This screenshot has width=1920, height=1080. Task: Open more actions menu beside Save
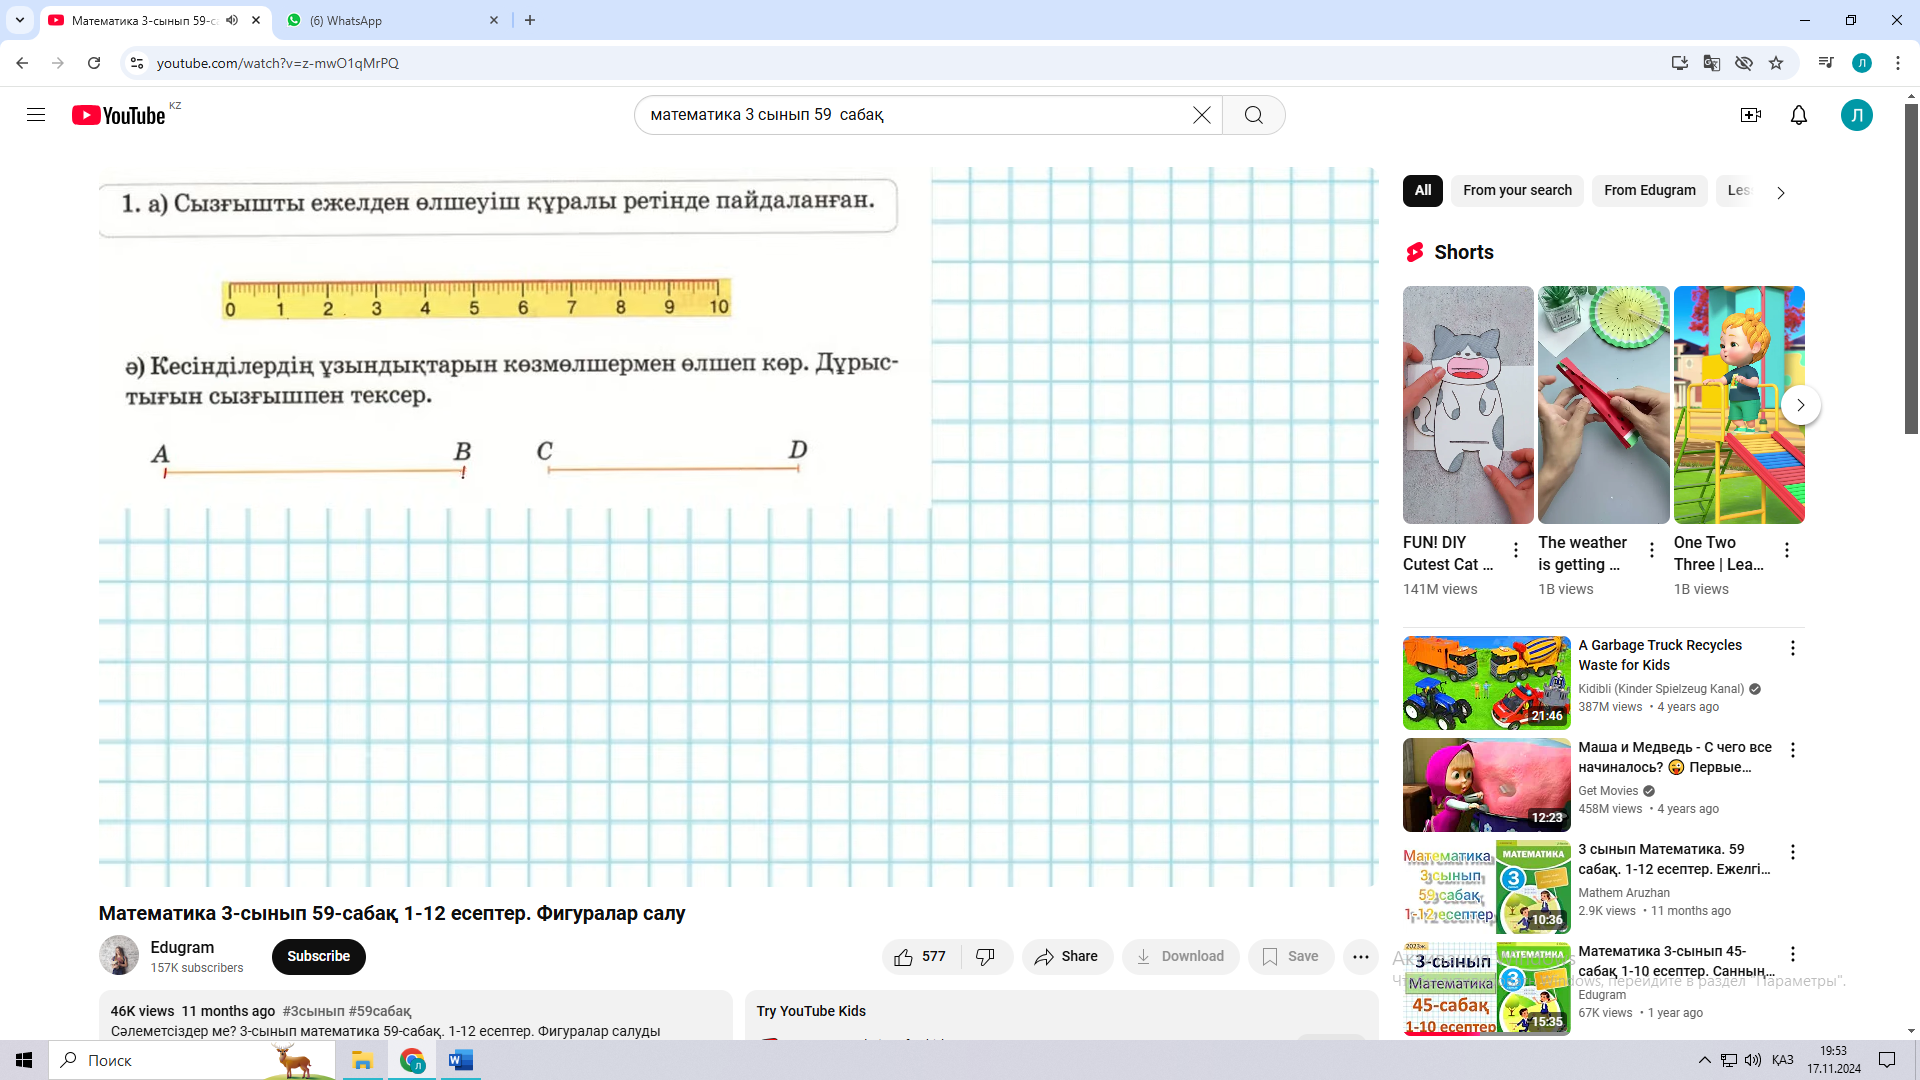click(x=1360, y=957)
